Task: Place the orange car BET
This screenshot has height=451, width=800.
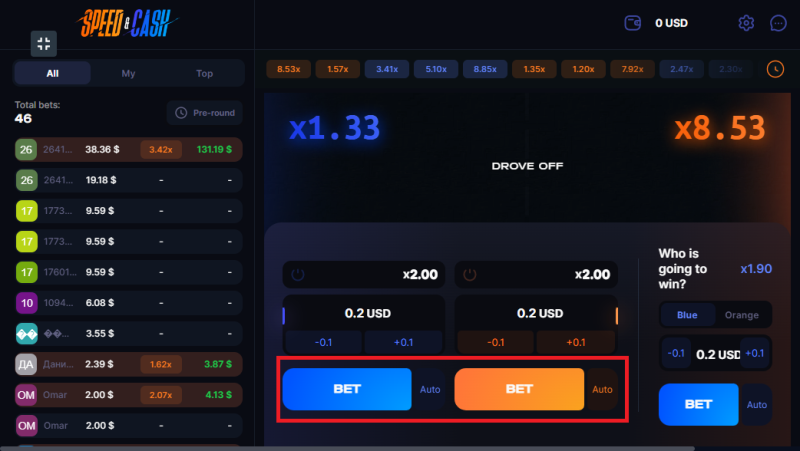Action: click(519, 389)
